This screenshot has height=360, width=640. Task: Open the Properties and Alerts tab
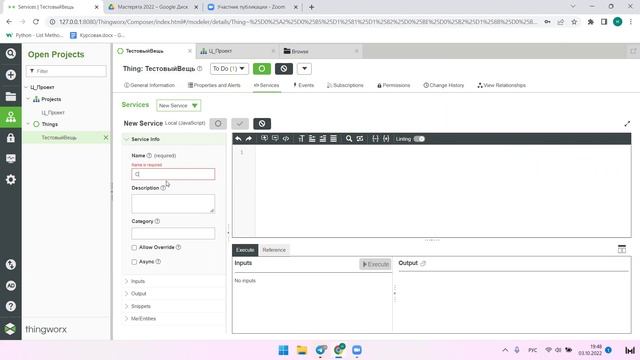click(x=214, y=85)
